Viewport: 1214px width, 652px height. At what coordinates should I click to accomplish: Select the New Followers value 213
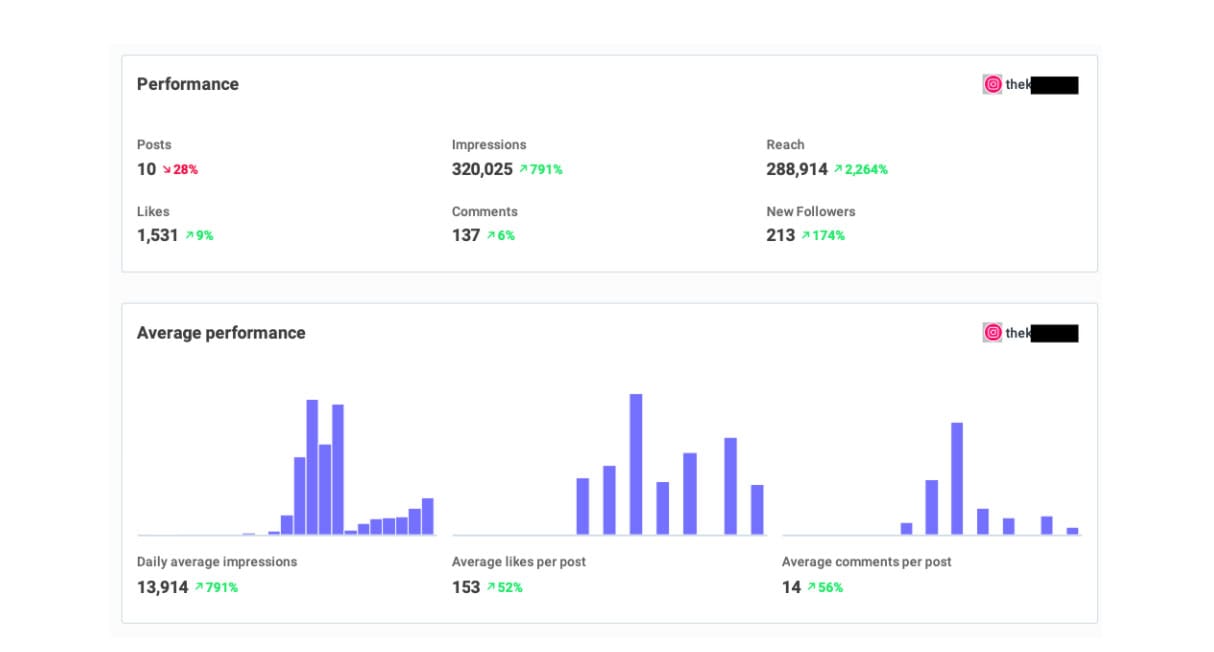point(781,235)
